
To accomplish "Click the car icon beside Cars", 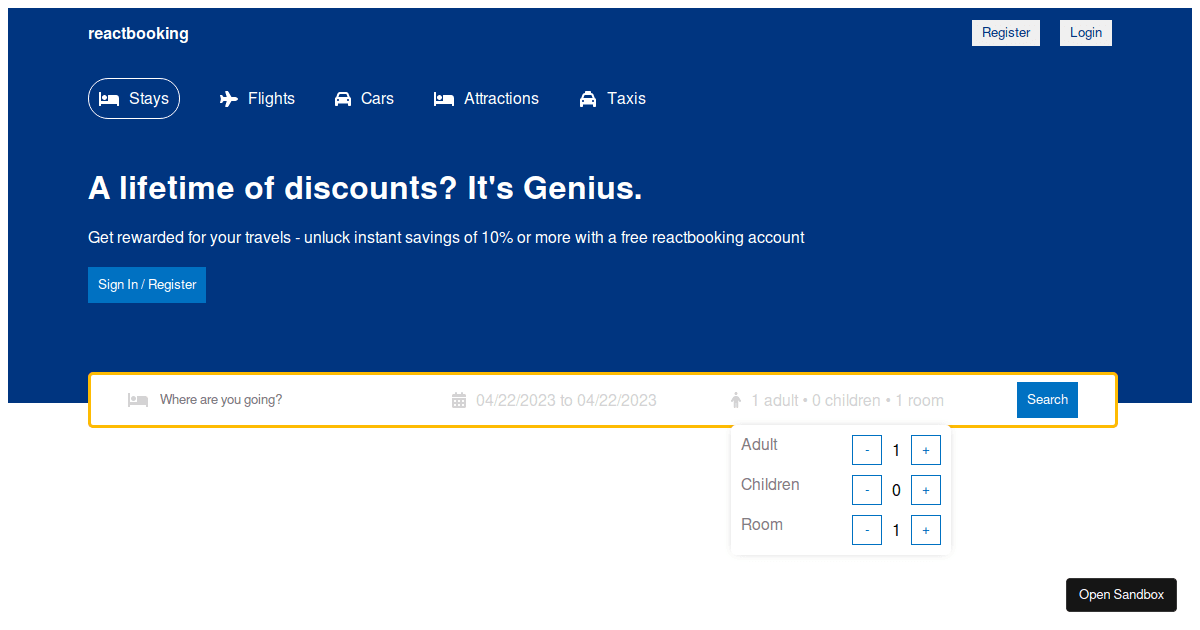I will click(x=343, y=99).
